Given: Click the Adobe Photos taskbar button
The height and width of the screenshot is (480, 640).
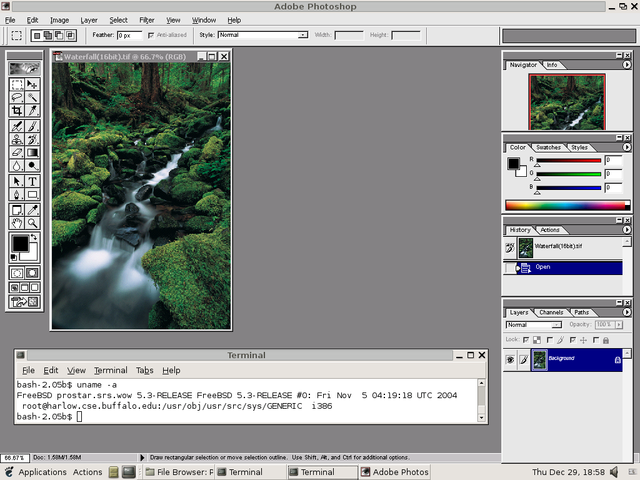Looking at the screenshot, I should click(x=395, y=472).
